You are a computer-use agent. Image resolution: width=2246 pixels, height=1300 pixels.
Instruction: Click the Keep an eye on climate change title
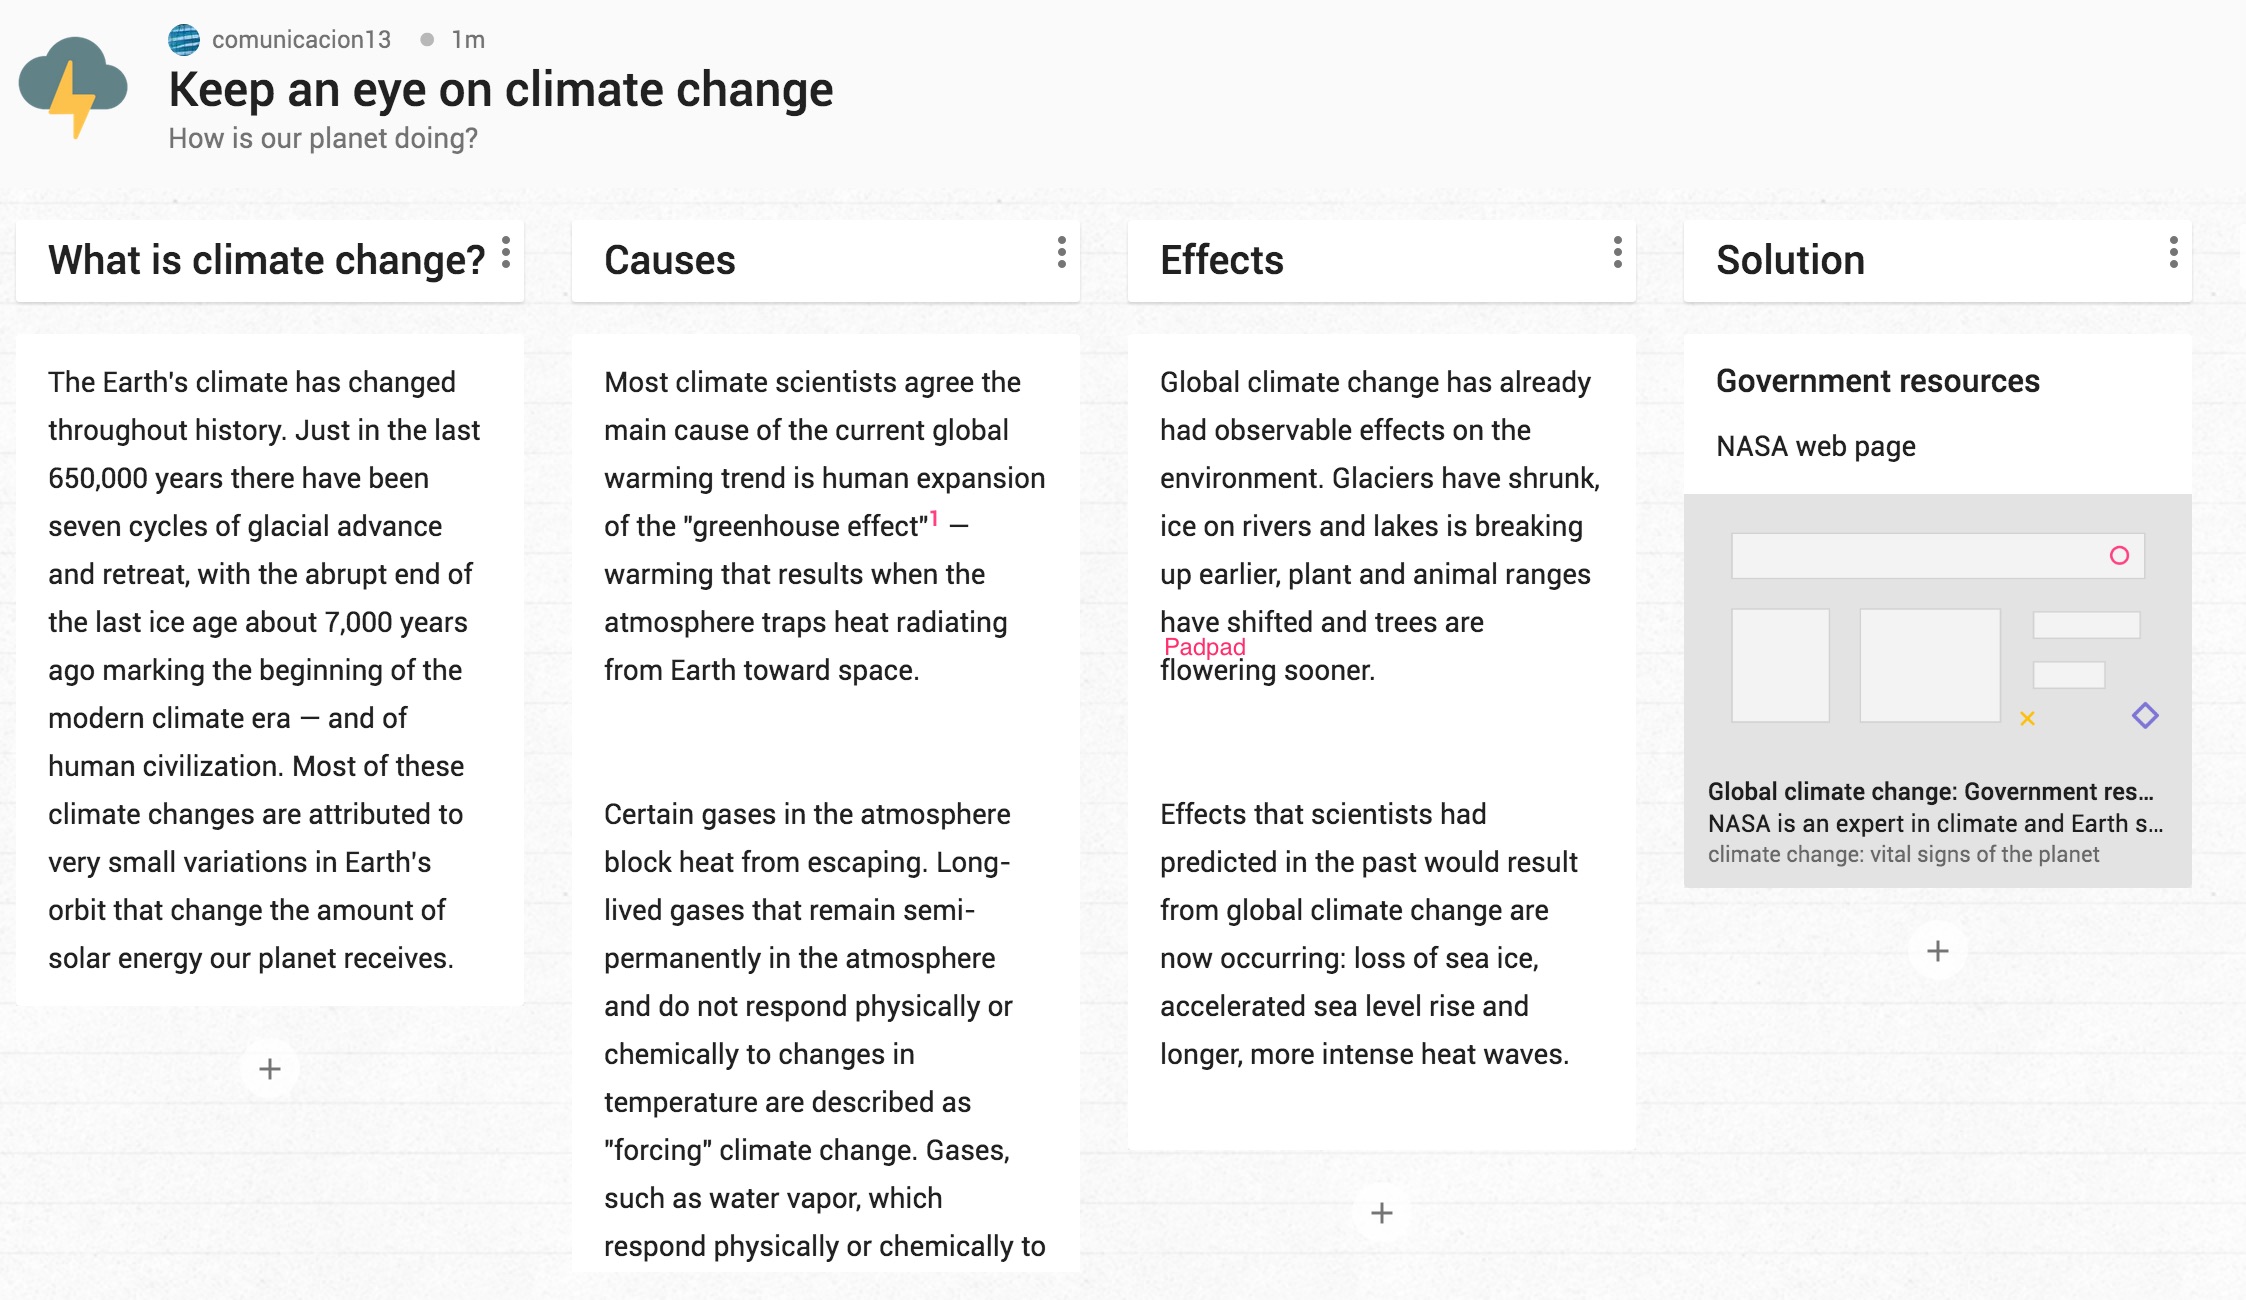tap(501, 90)
